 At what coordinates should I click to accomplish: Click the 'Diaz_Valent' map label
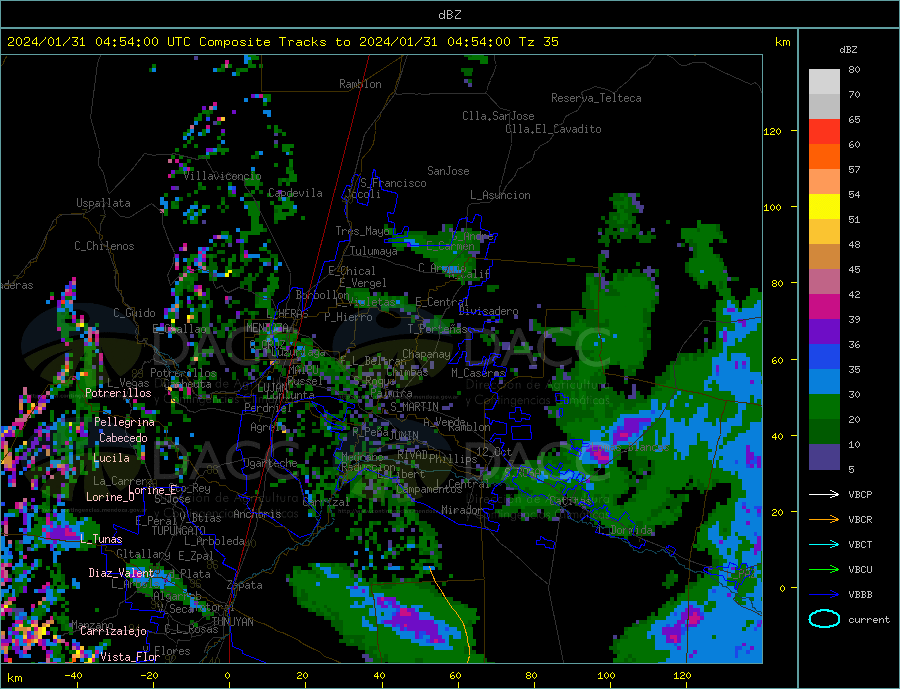[x=122, y=573]
